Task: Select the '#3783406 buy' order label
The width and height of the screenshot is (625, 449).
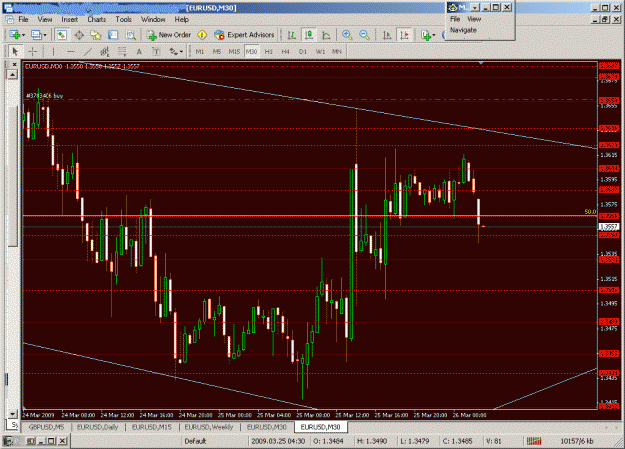Action: [45, 96]
